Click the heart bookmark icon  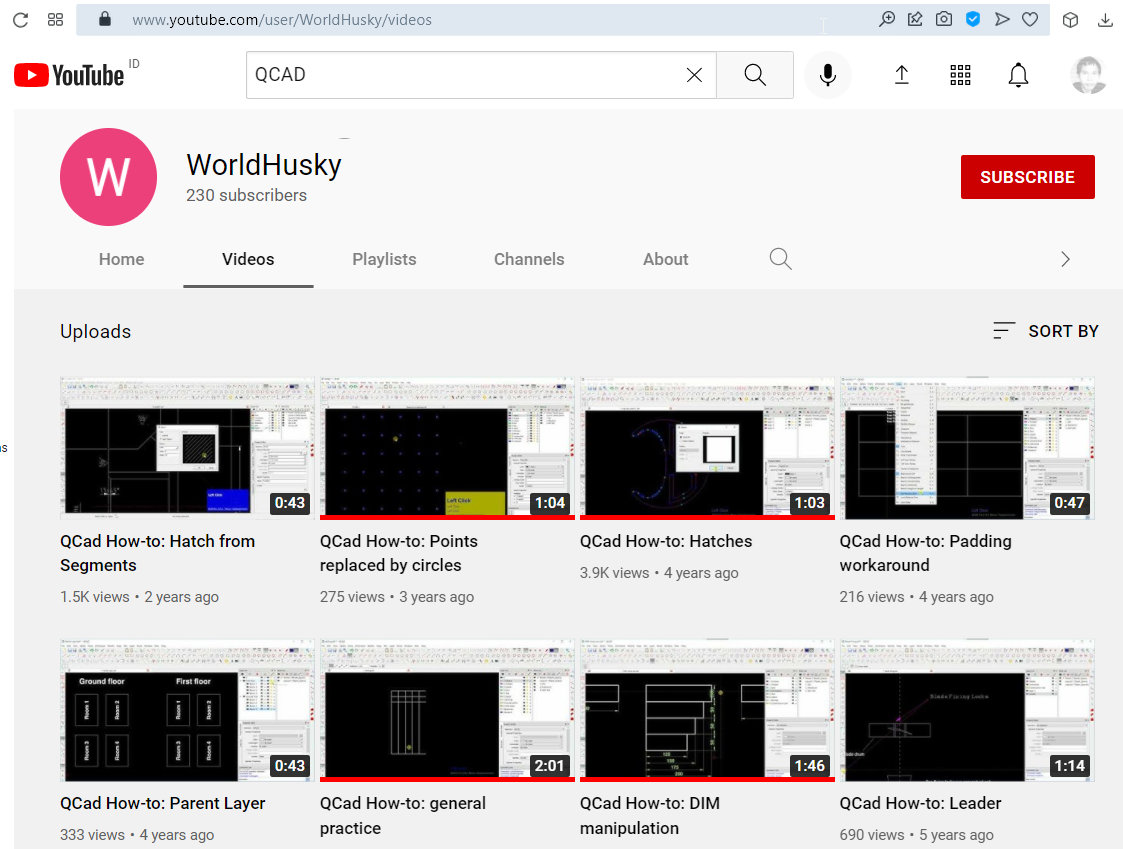(1030, 19)
